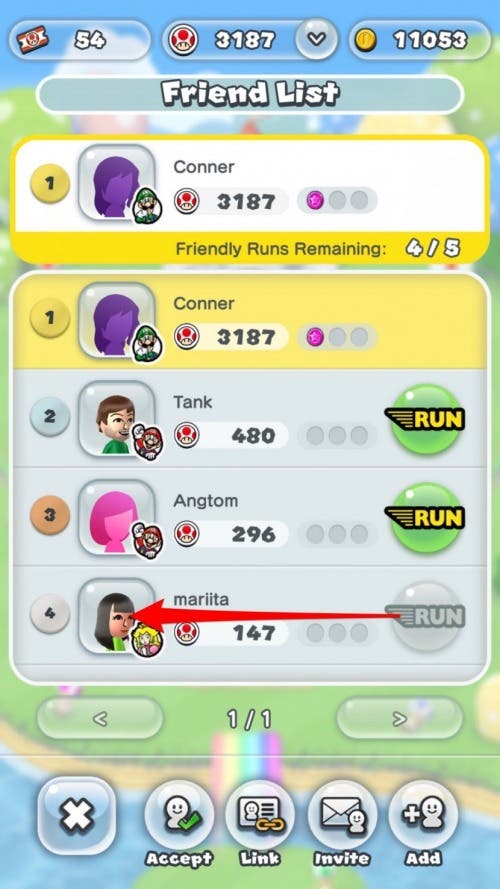This screenshot has width=500, height=889.
Task: Select Tank's rank 2 badge
Action: pyautogui.click(x=50, y=417)
